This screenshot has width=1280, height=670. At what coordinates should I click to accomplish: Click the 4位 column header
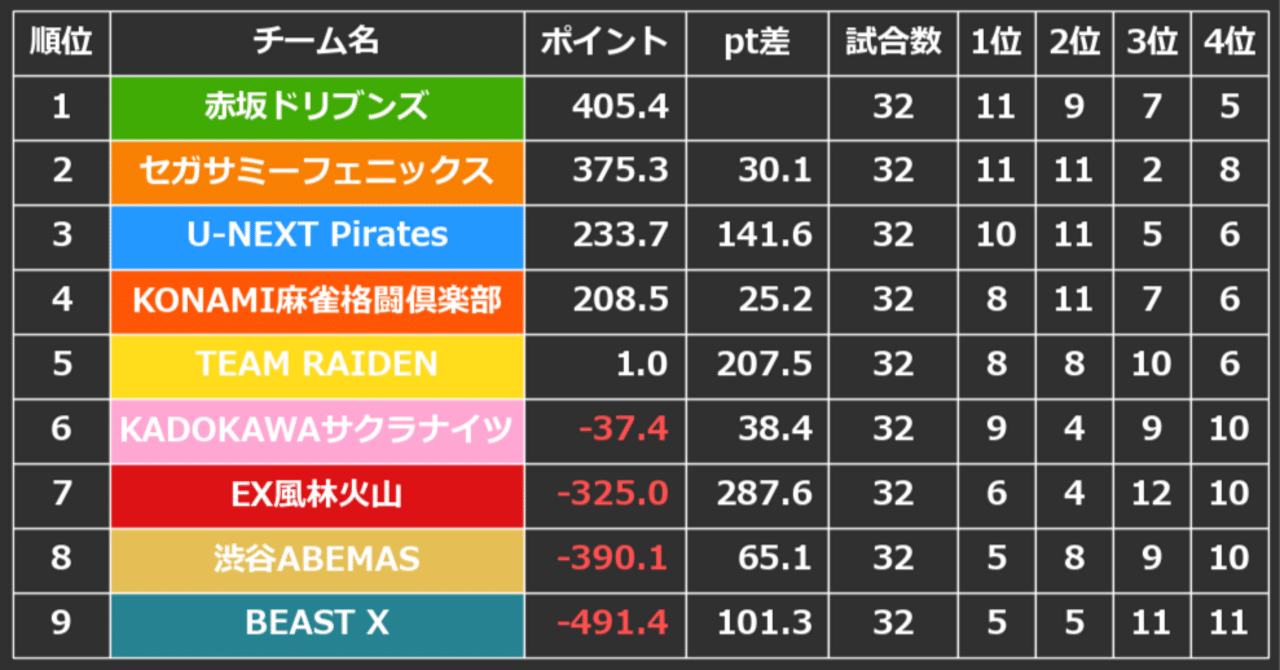(1229, 43)
